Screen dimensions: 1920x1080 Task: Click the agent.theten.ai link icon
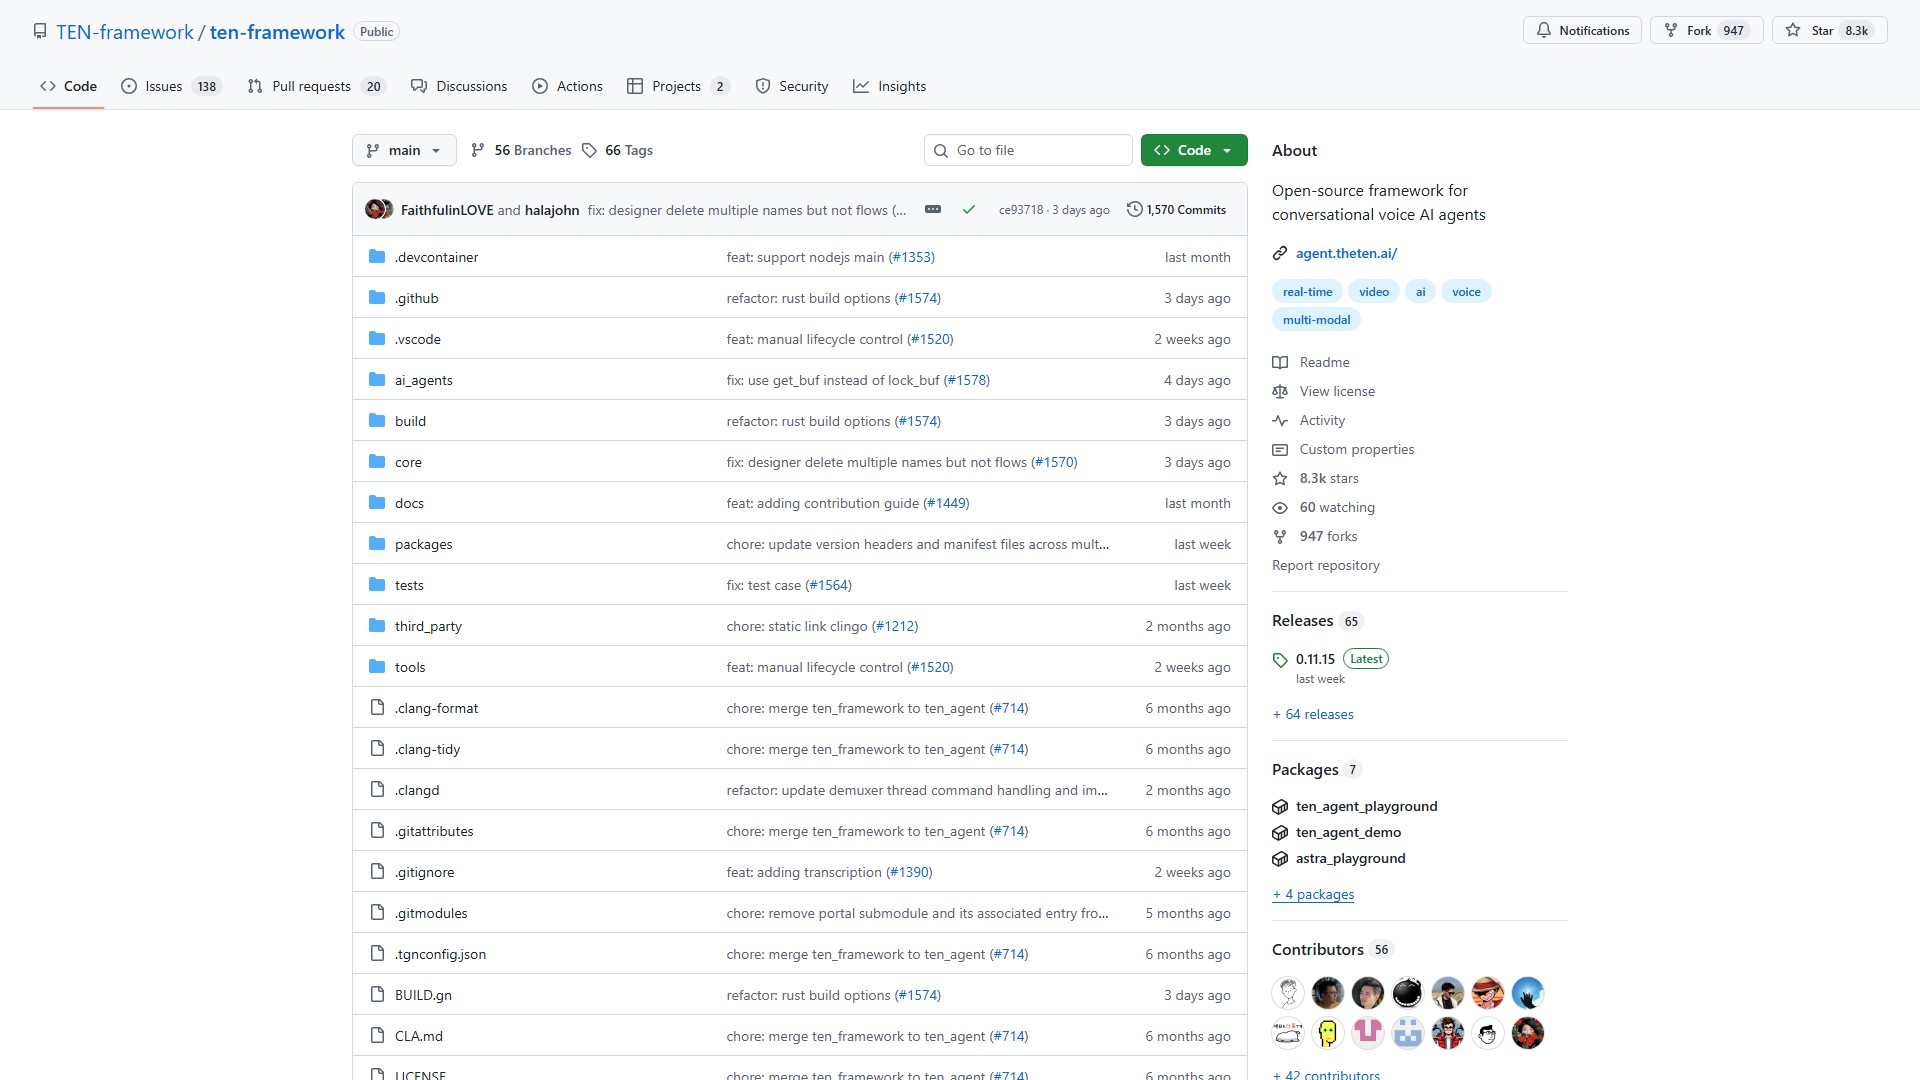1280,254
